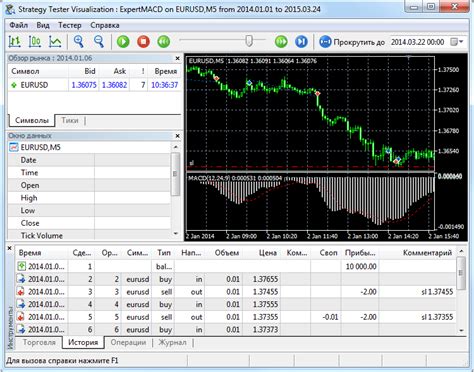Open the Файл menu
474x372 pixels.
[x=19, y=25]
